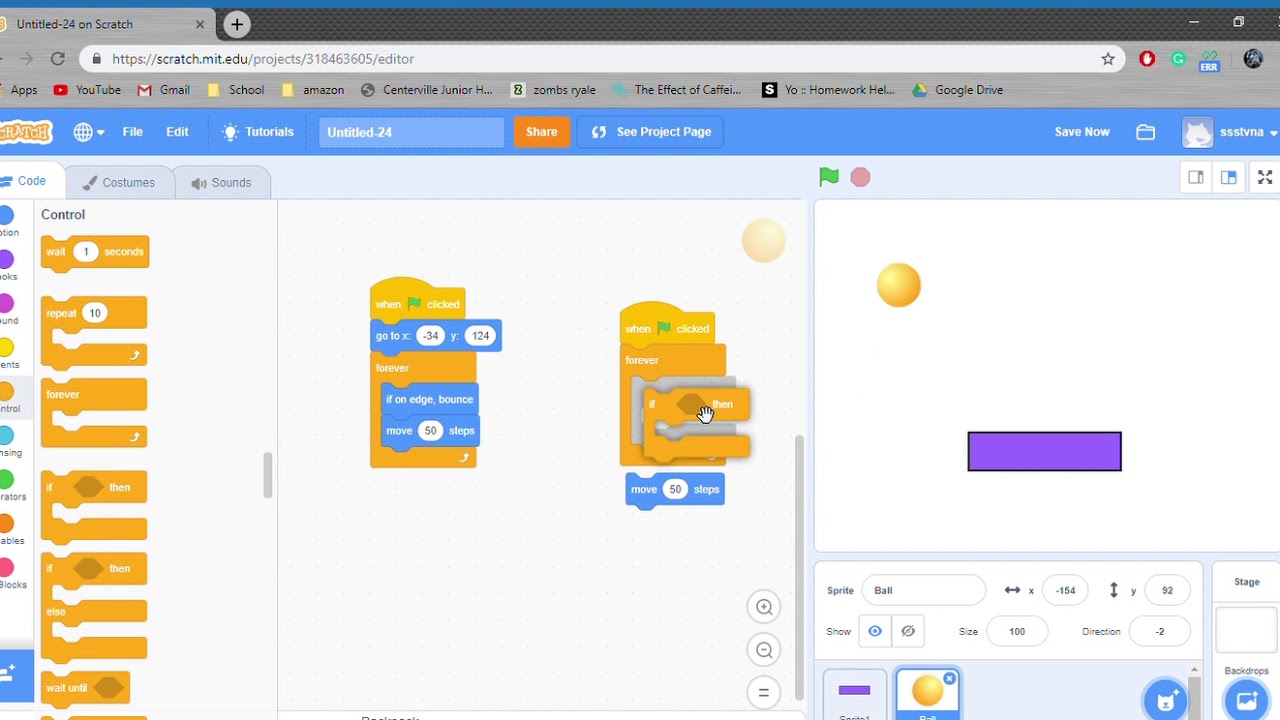Click the if on edge, bounce block
1280x720 pixels.
[x=429, y=399]
